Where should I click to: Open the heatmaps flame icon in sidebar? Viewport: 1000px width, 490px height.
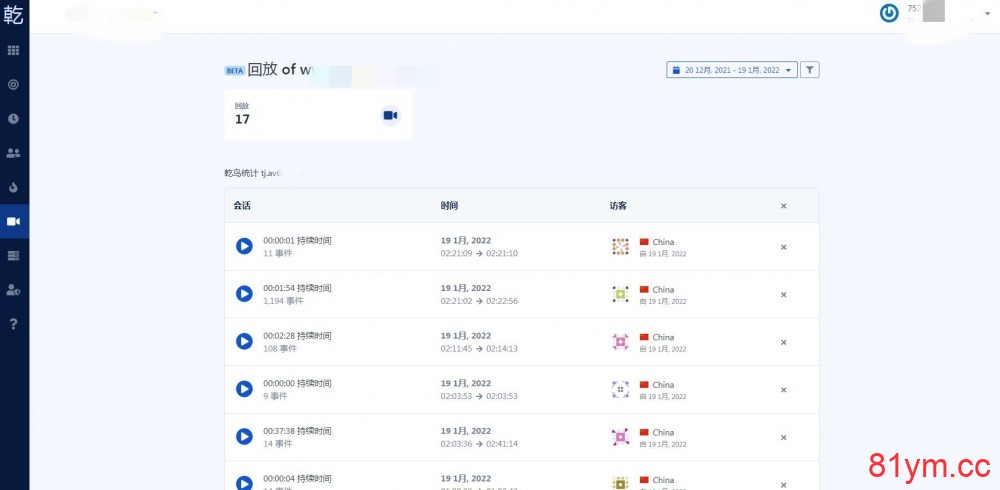click(13, 187)
